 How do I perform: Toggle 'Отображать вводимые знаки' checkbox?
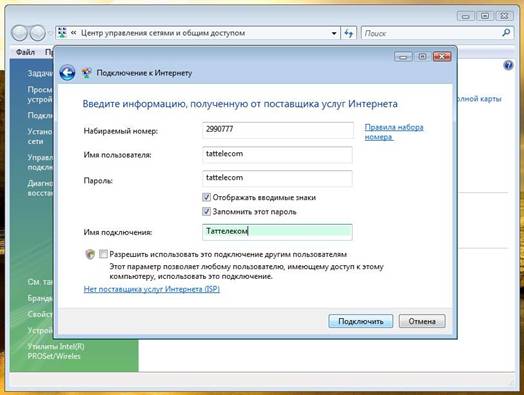tap(206, 197)
